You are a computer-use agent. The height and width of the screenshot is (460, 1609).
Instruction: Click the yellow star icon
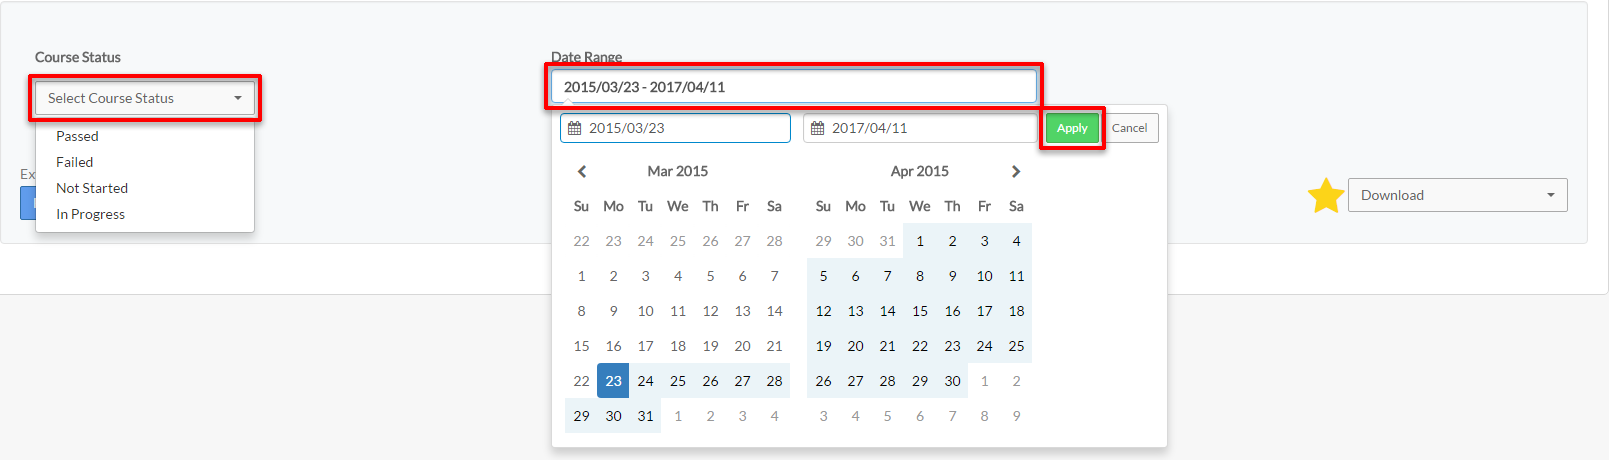click(1326, 196)
